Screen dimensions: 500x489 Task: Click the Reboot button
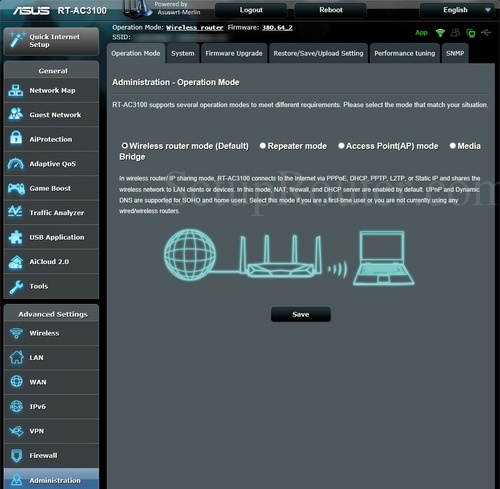(331, 10)
